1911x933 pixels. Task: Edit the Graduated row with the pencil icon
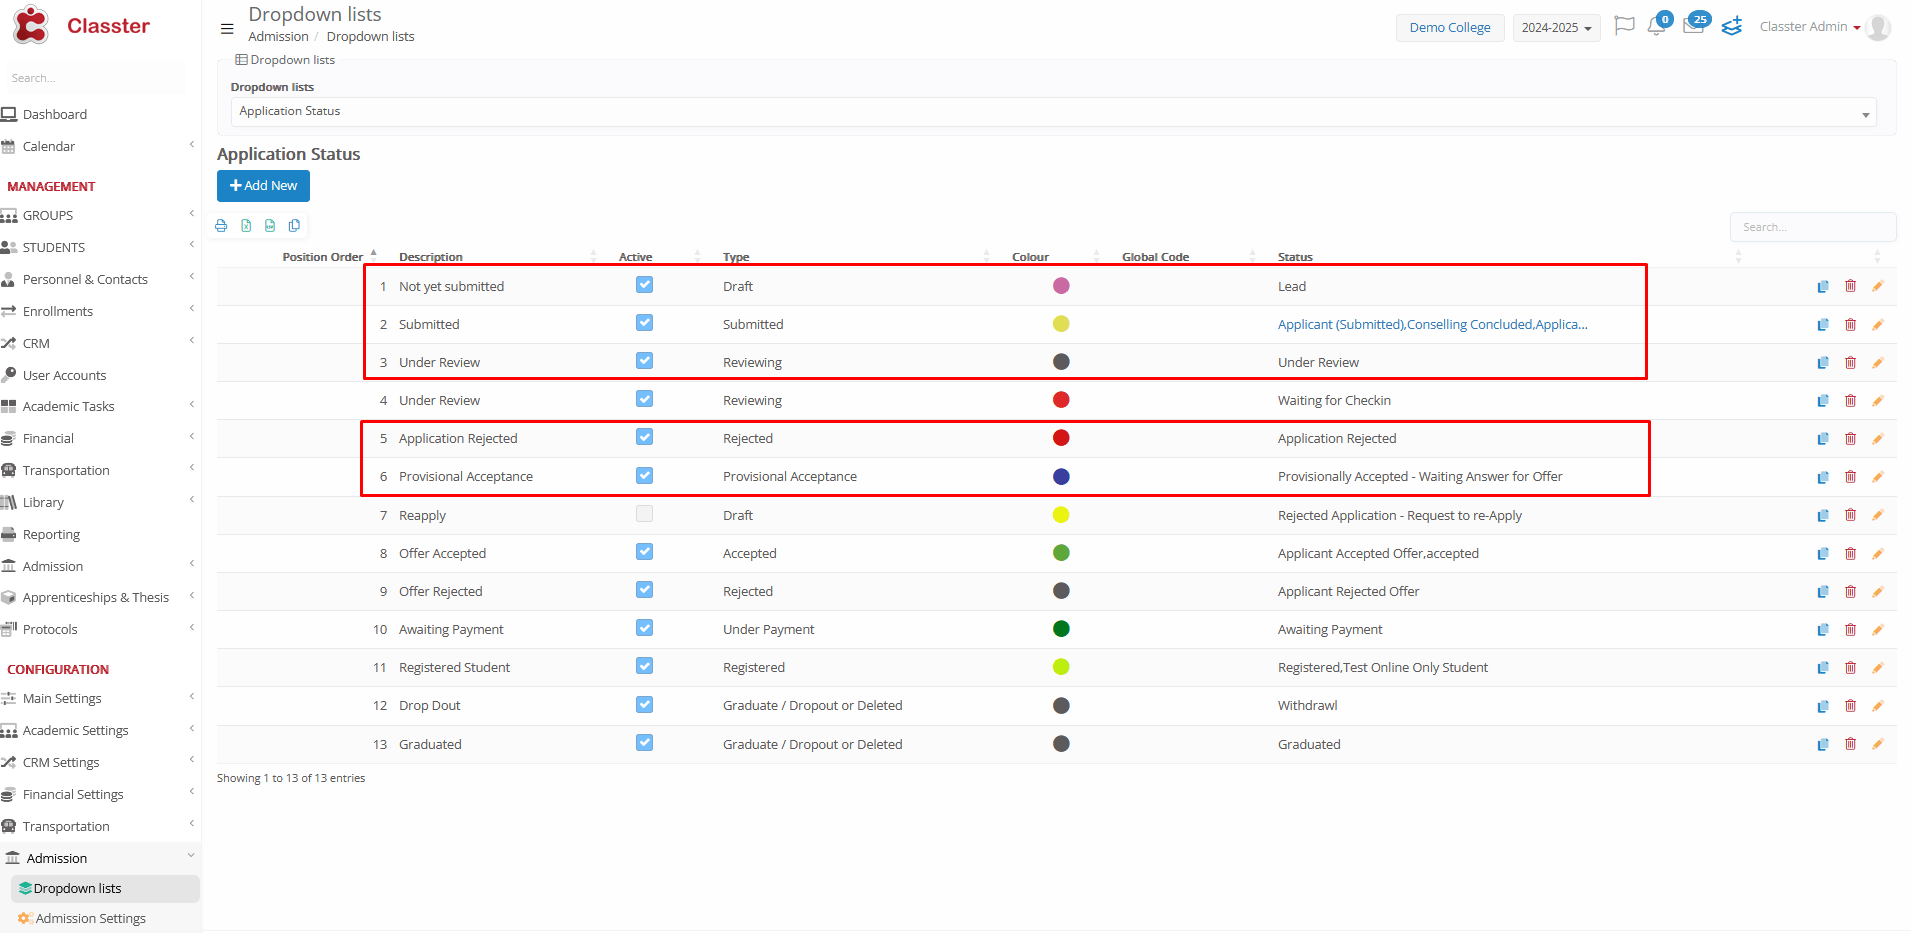(x=1877, y=745)
